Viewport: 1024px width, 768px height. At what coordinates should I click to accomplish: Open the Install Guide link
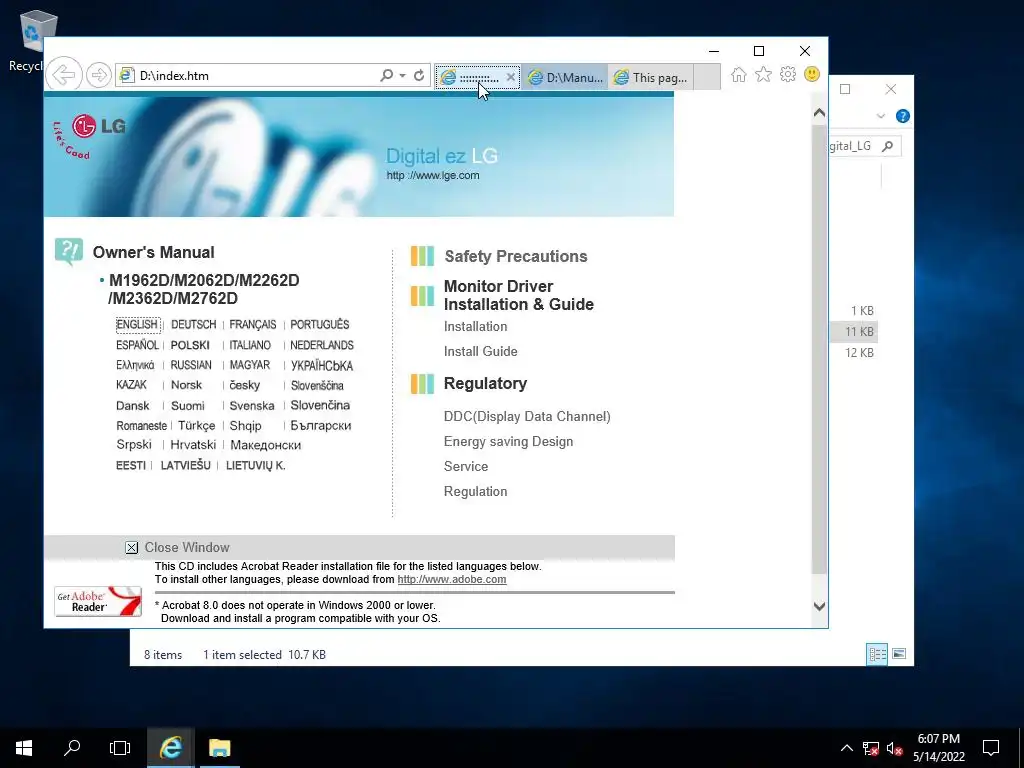coord(481,351)
